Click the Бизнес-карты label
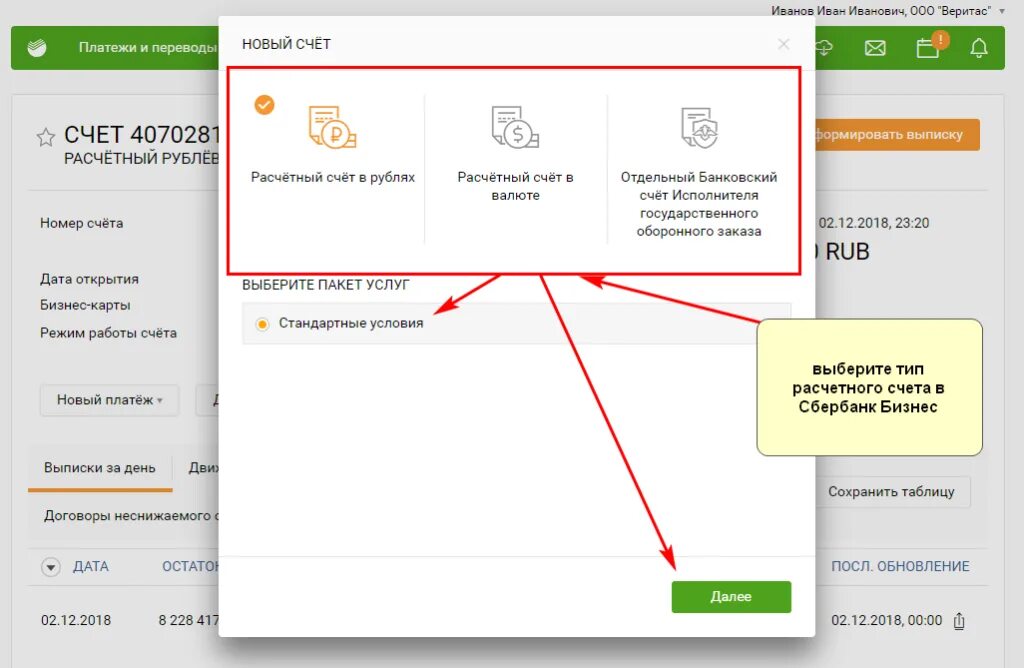 (85, 305)
